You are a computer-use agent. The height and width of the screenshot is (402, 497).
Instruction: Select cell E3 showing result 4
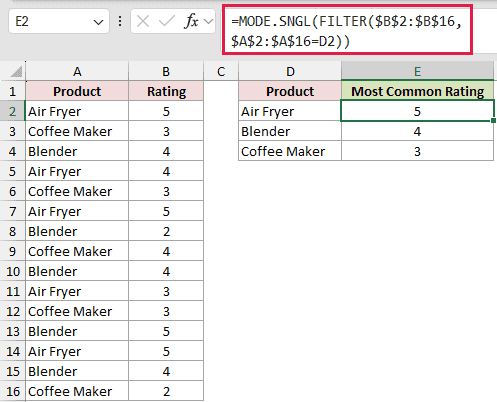[417, 131]
